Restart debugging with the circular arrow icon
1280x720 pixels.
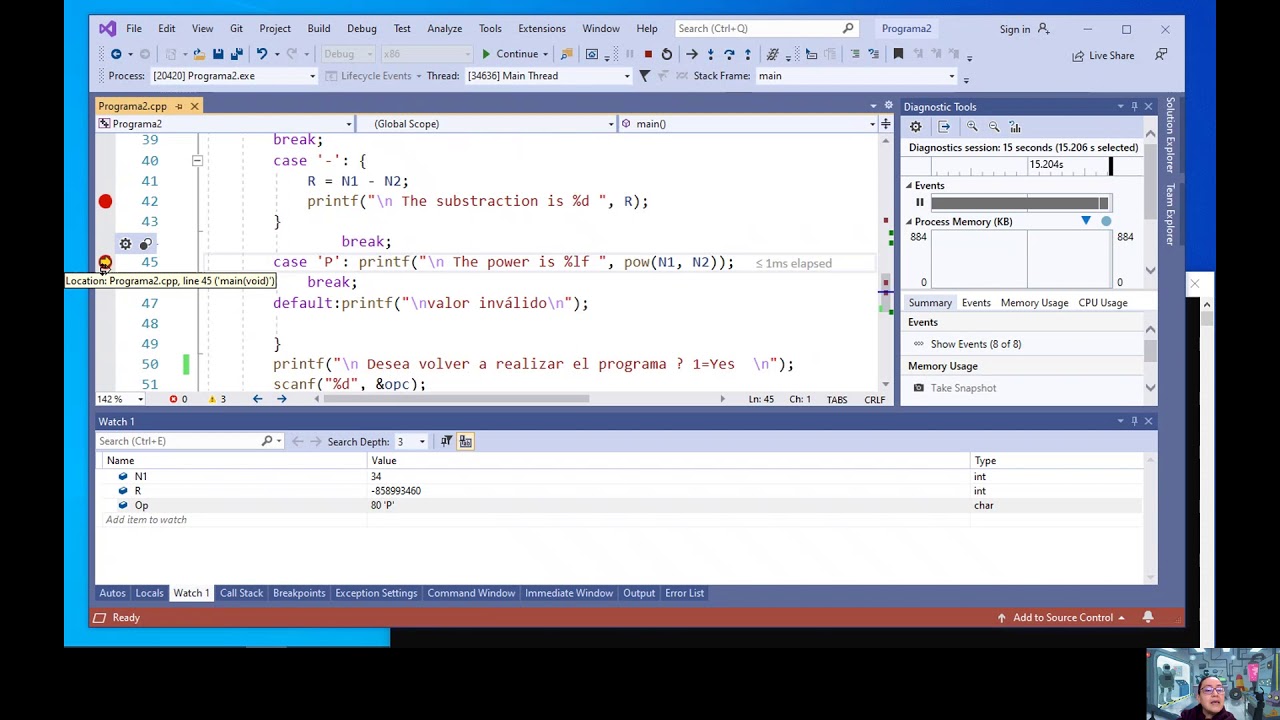pos(667,54)
